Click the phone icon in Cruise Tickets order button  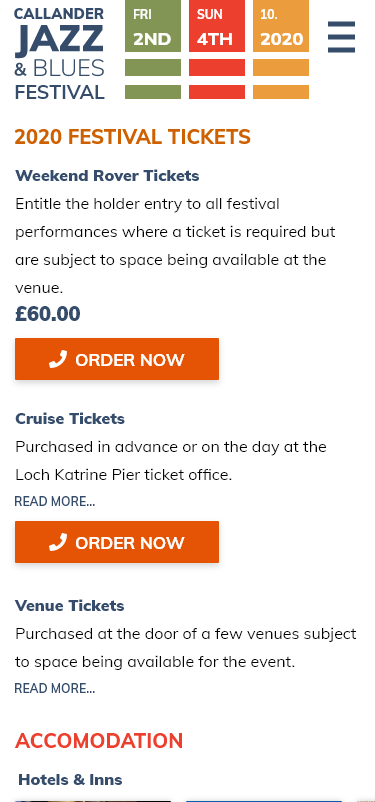point(58,542)
